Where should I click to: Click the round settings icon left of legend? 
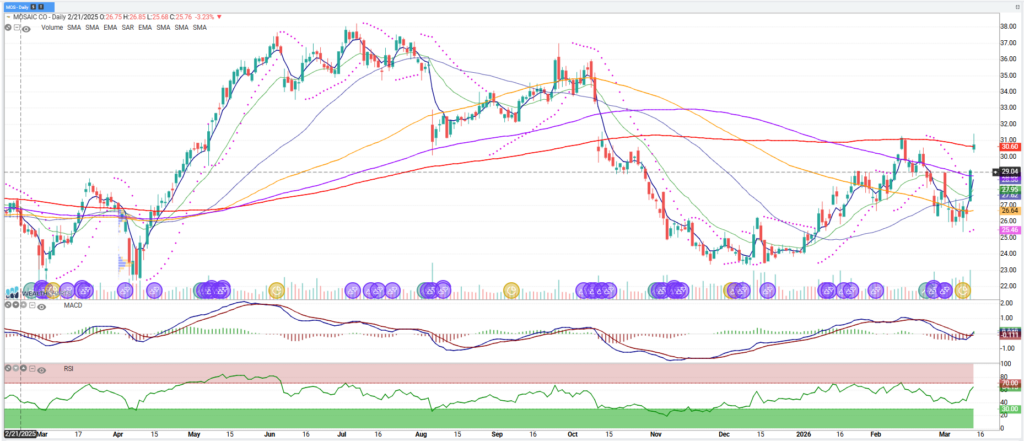click(7, 29)
